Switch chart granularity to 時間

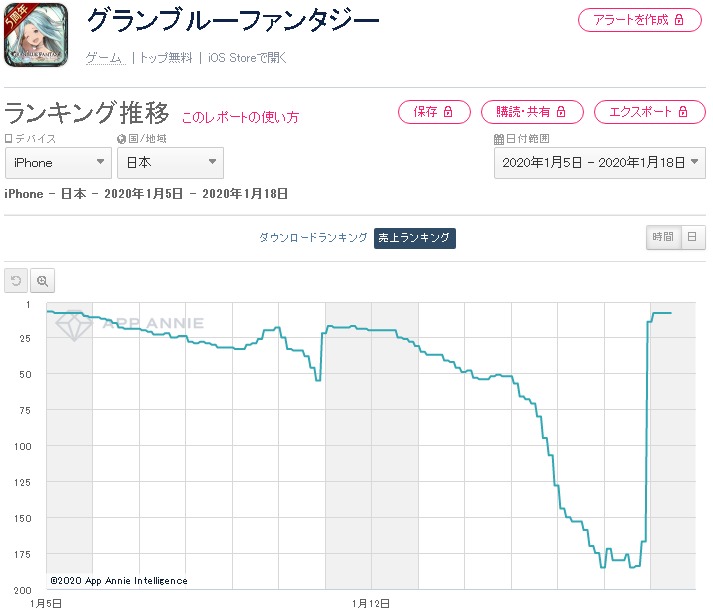(663, 237)
